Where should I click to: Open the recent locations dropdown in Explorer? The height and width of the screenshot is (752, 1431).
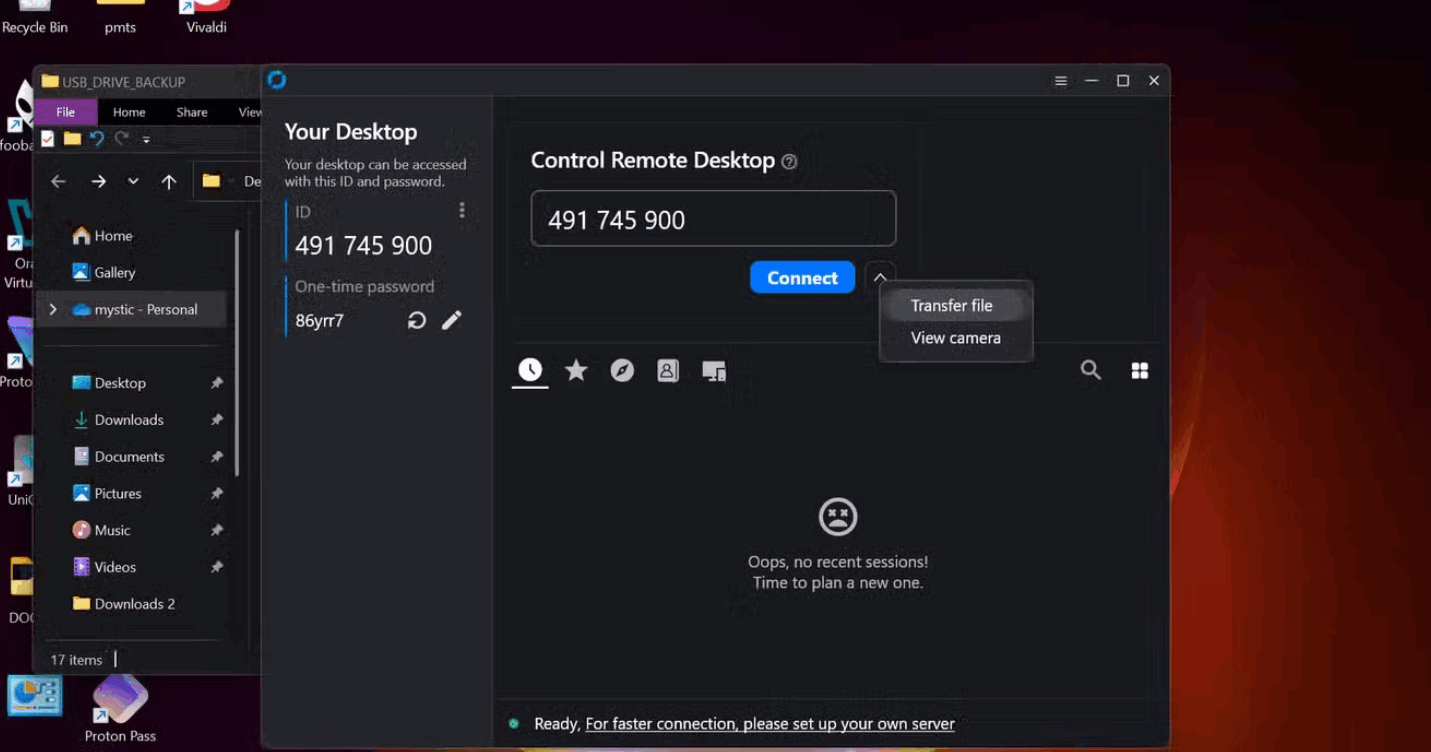pos(133,181)
